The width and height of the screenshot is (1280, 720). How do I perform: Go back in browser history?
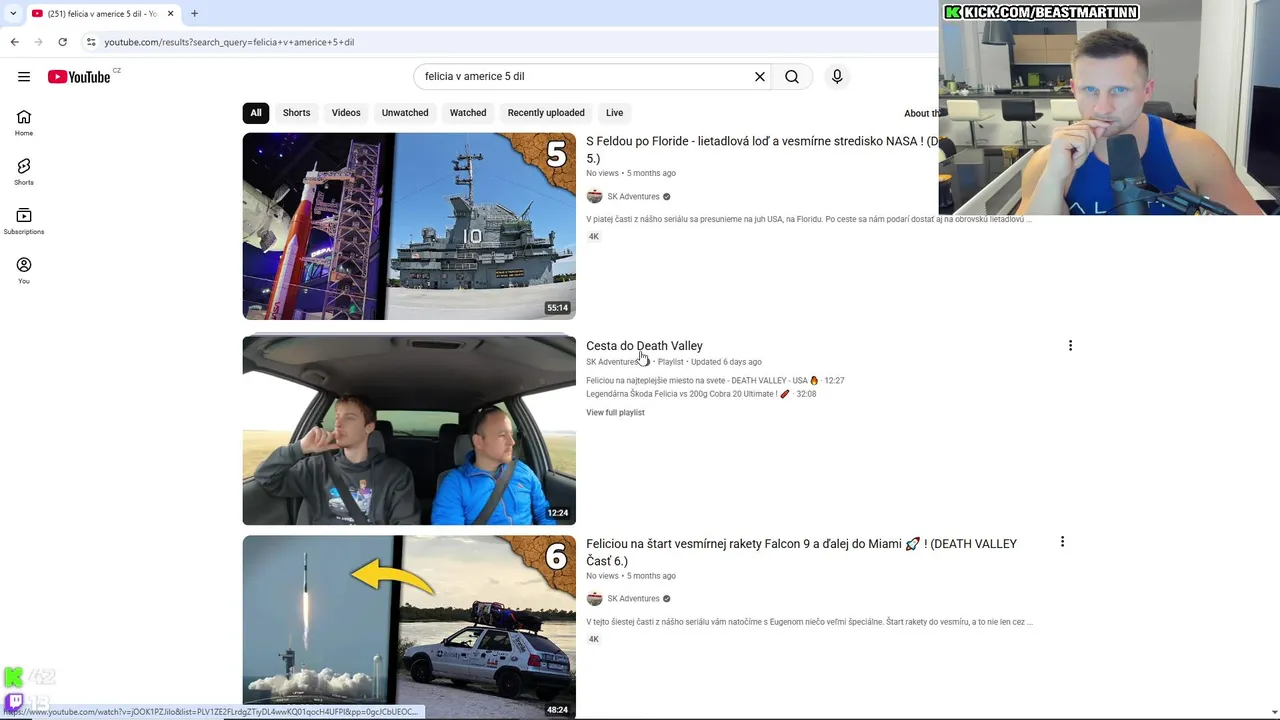[x=15, y=42]
